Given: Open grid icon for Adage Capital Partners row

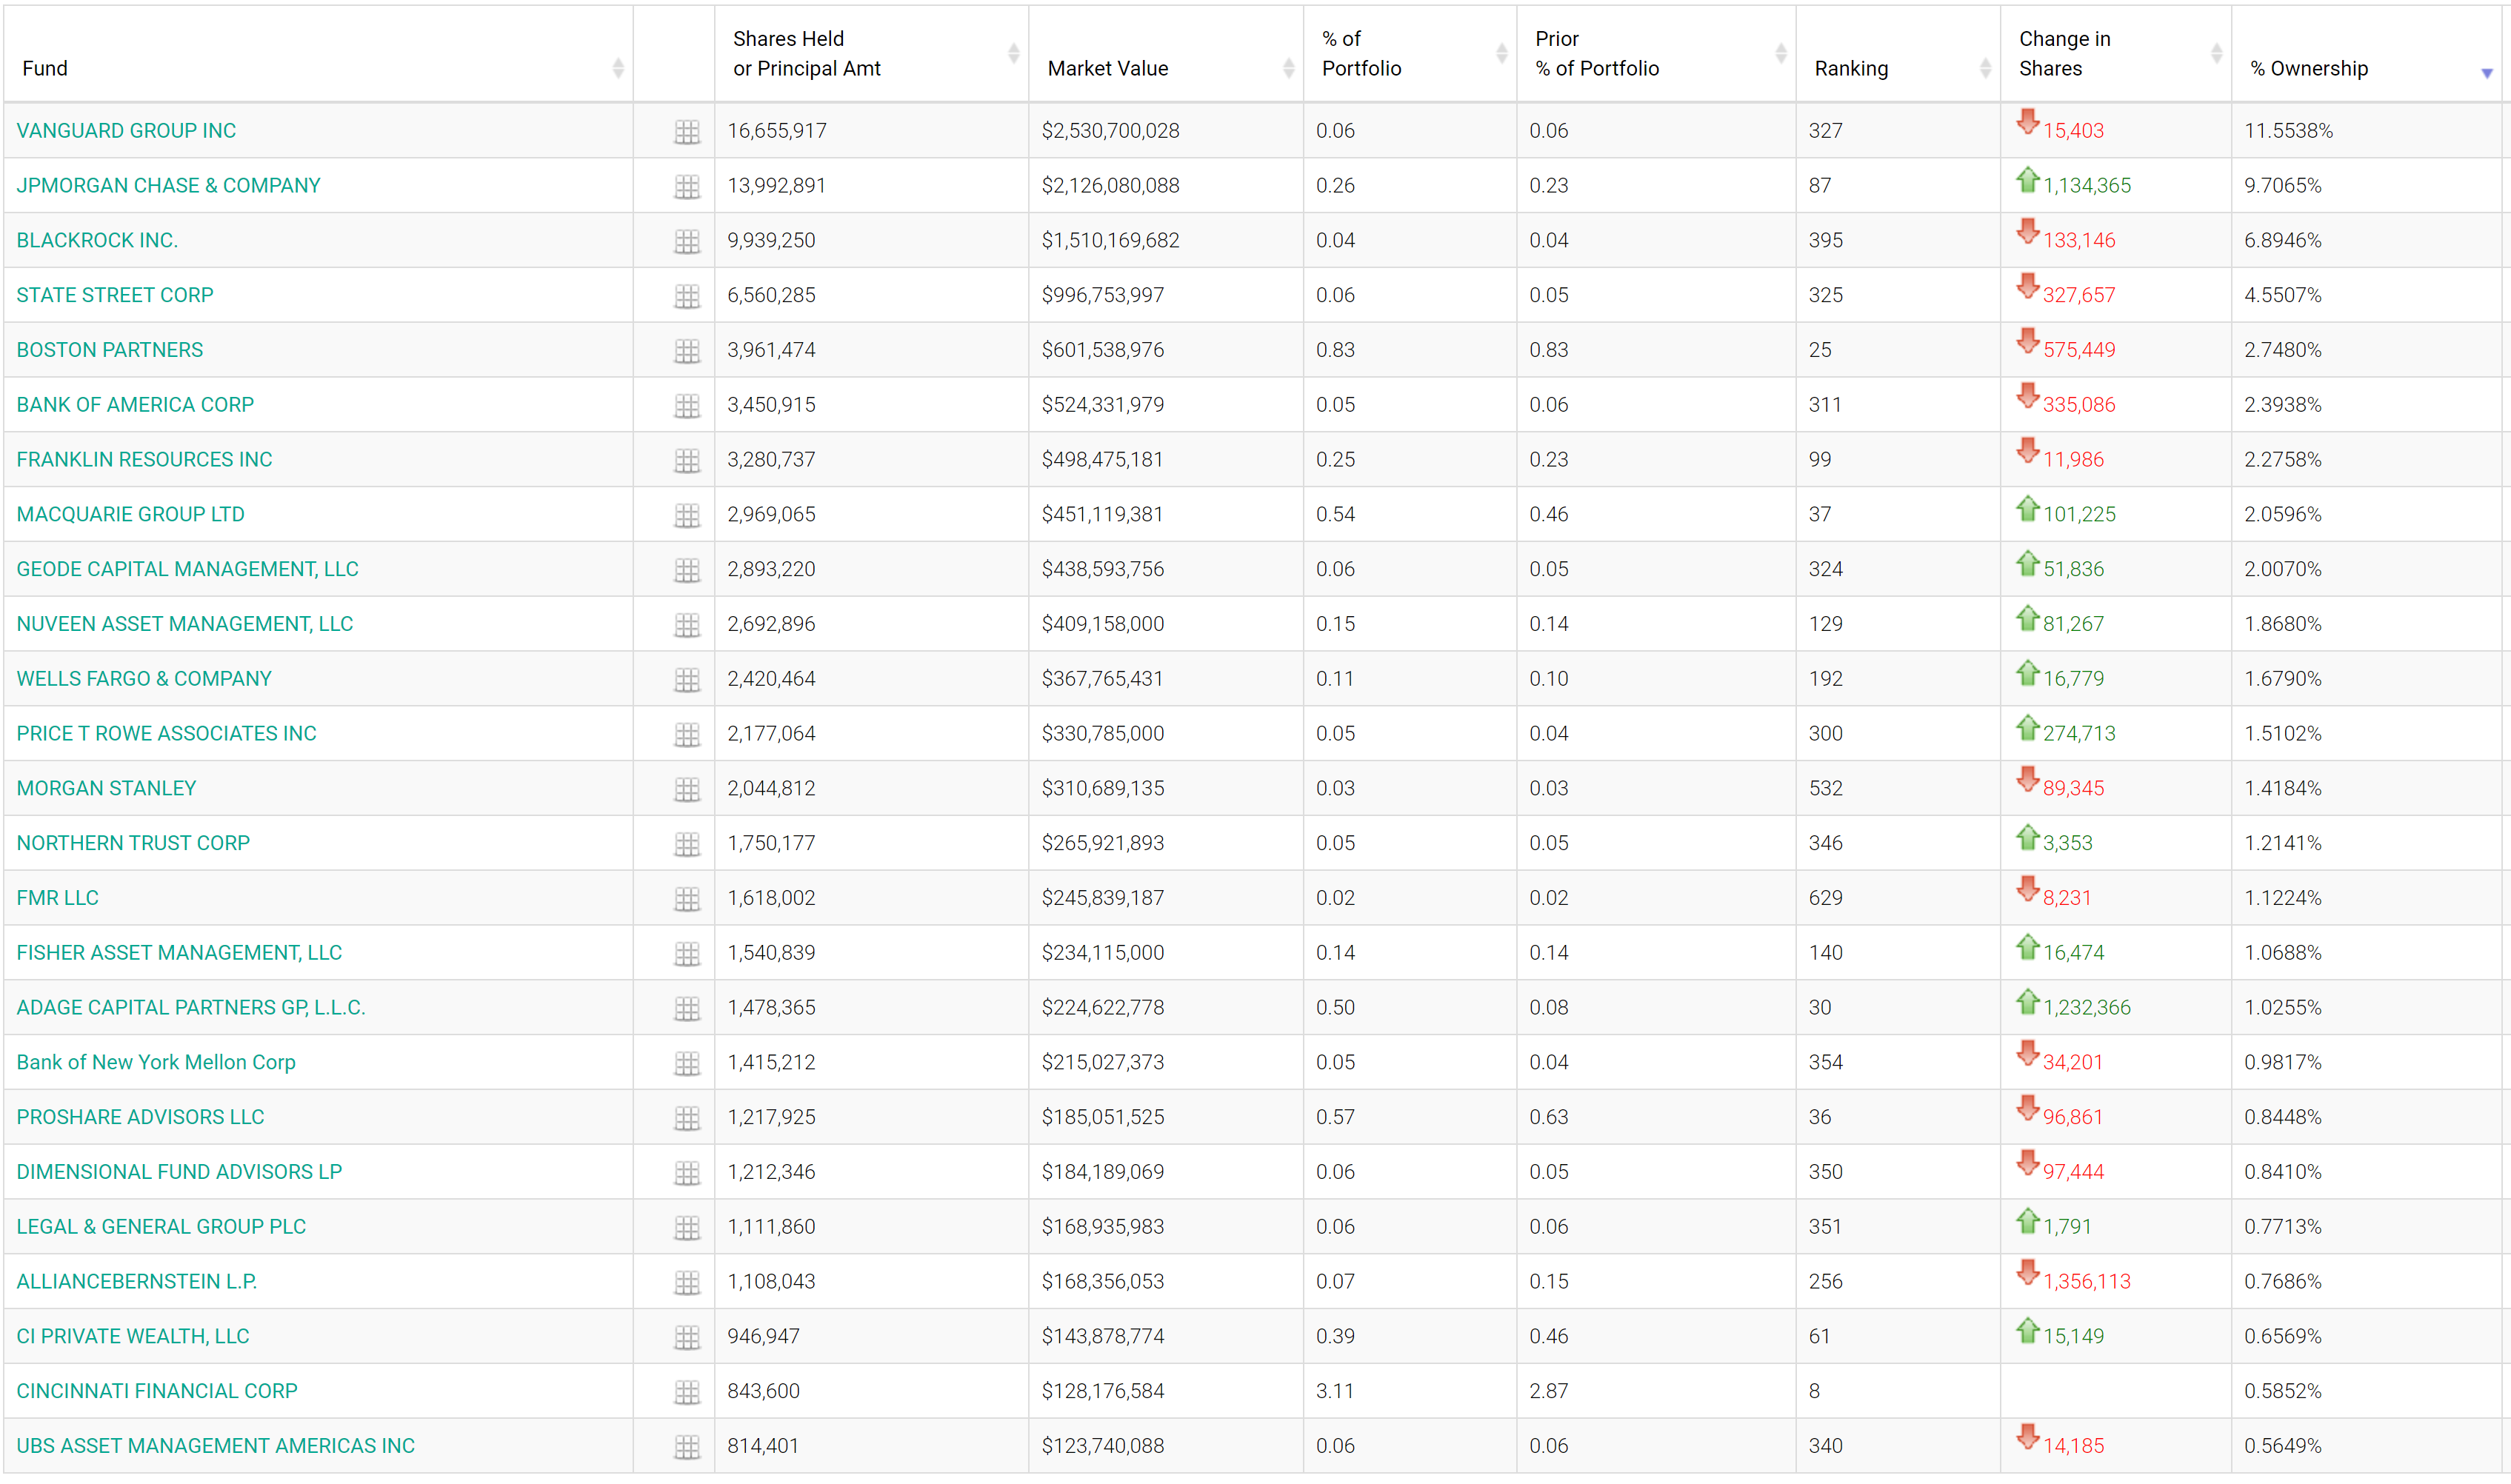Looking at the screenshot, I should coord(687,1008).
